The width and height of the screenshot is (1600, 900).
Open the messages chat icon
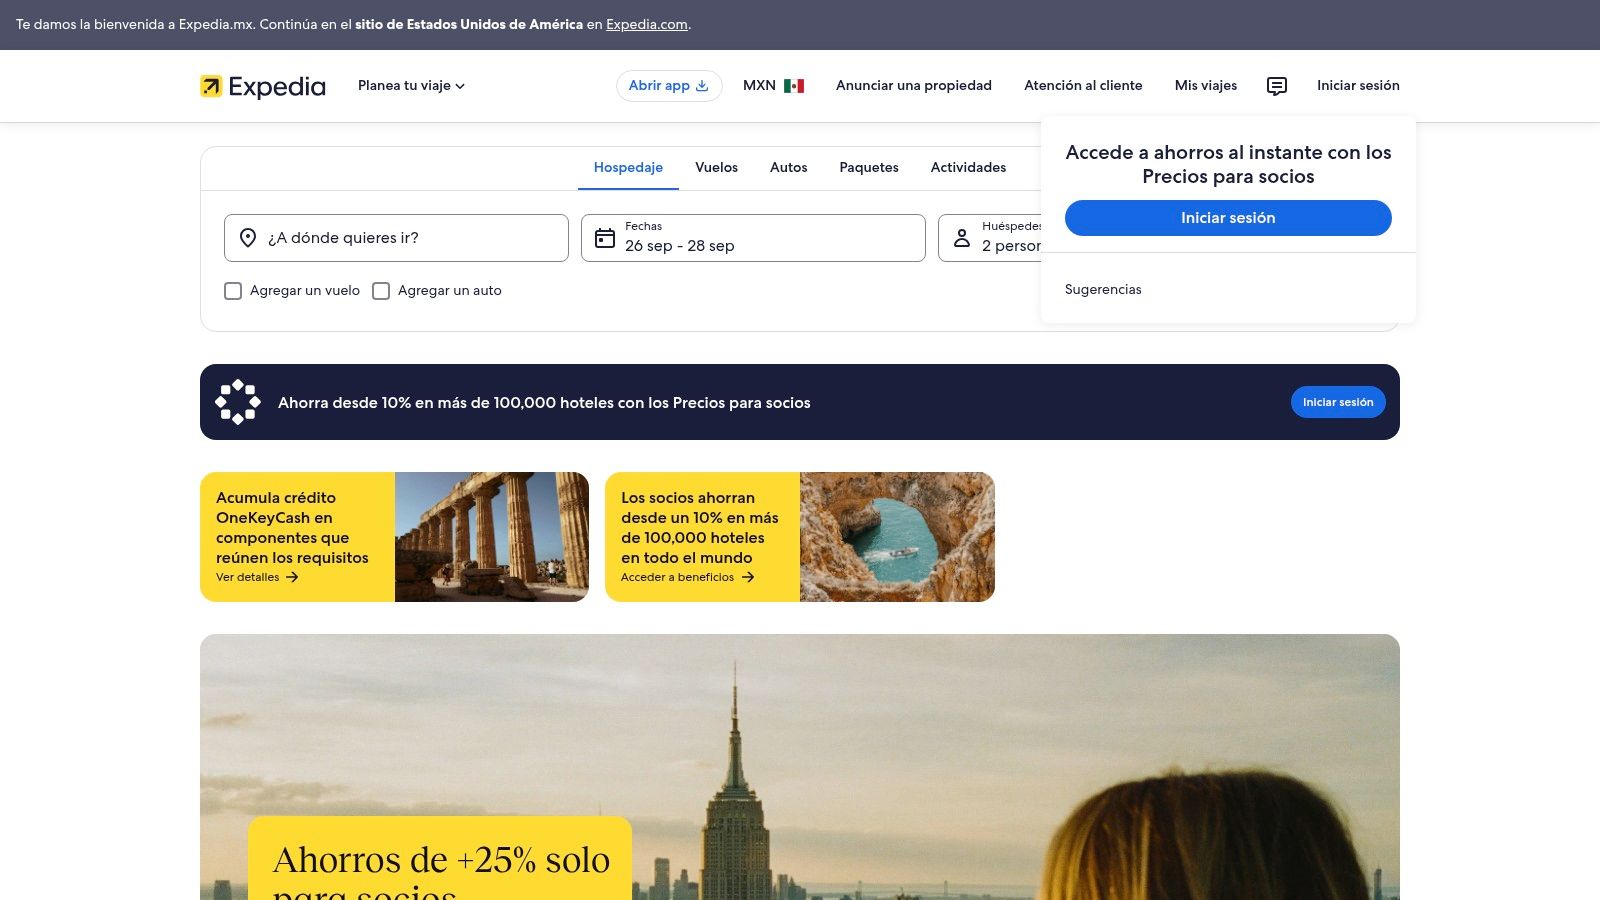pos(1277,86)
